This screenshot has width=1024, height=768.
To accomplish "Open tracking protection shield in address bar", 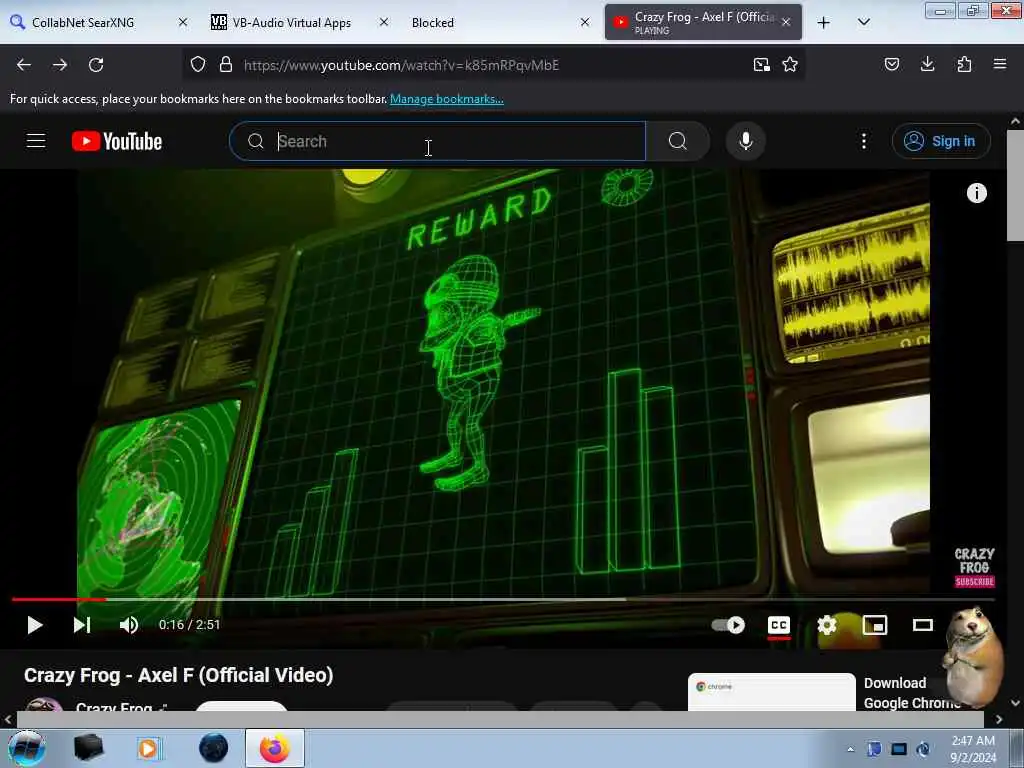I will pos(198,65).
